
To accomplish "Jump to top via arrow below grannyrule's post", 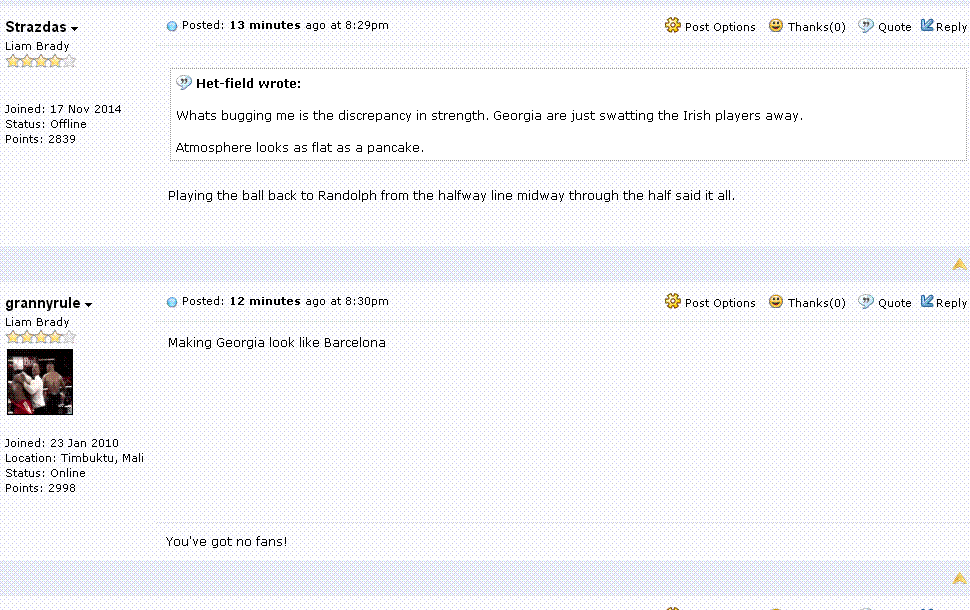I will 959,579.
